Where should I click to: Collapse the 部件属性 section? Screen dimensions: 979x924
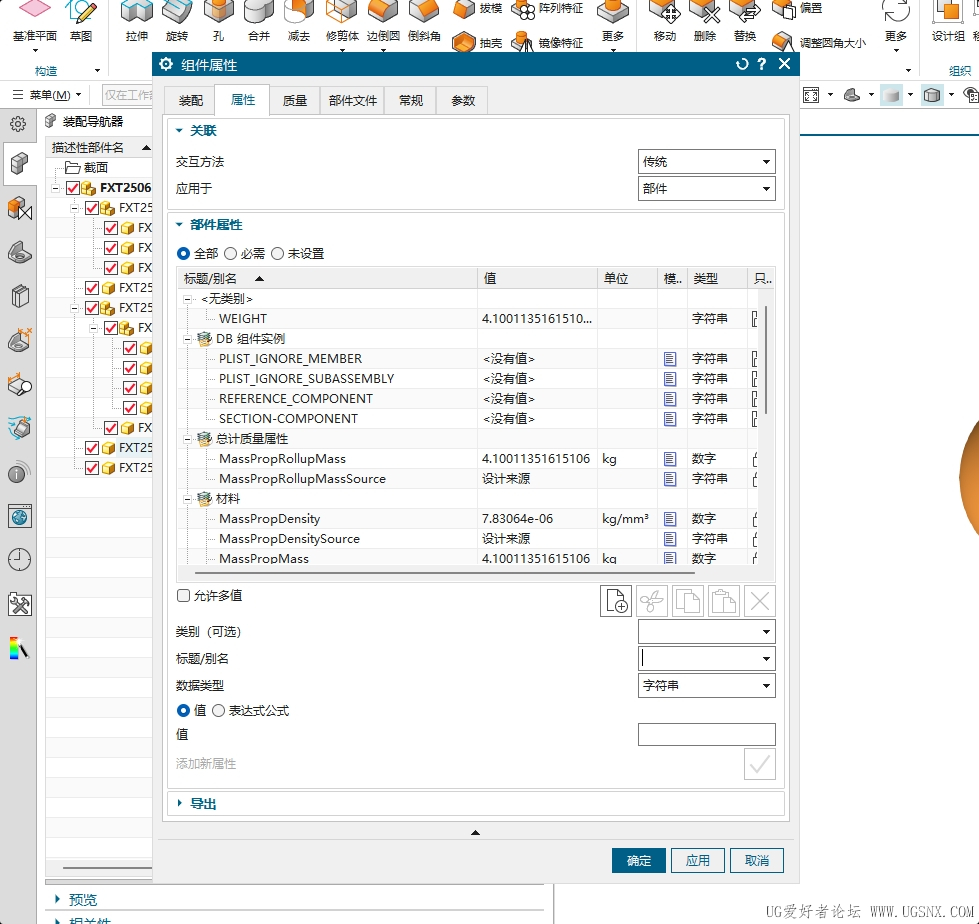(179, 225)
